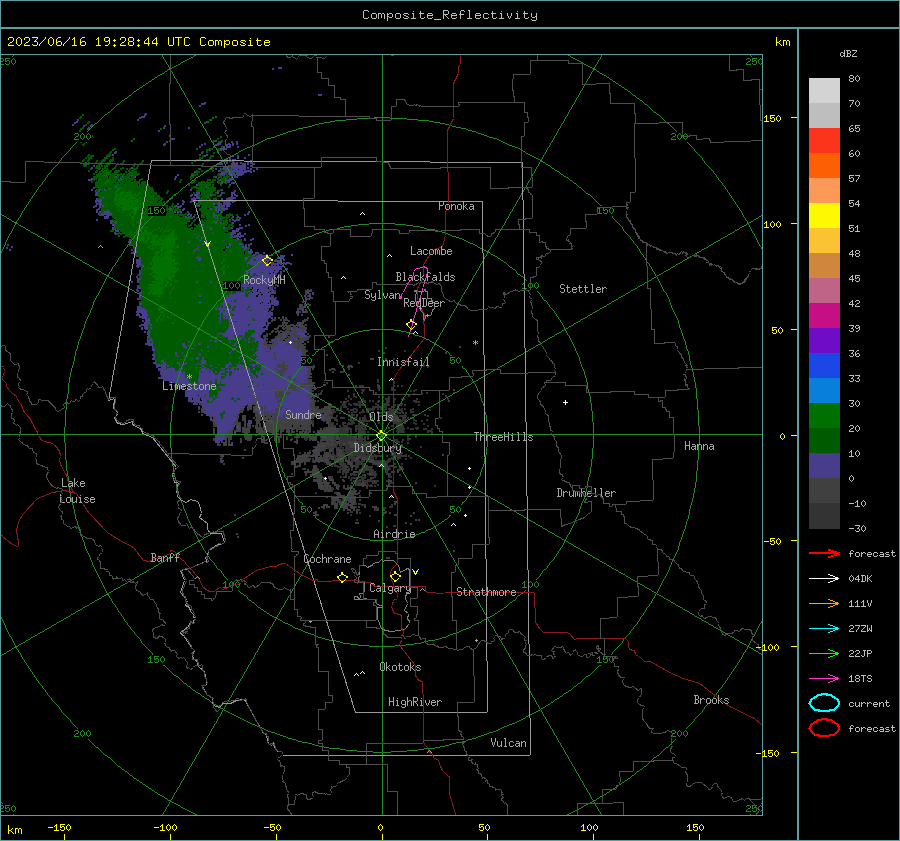Click the Airdrie city label
This screenshot has width=900, height=841.
(x=394, y=534)
